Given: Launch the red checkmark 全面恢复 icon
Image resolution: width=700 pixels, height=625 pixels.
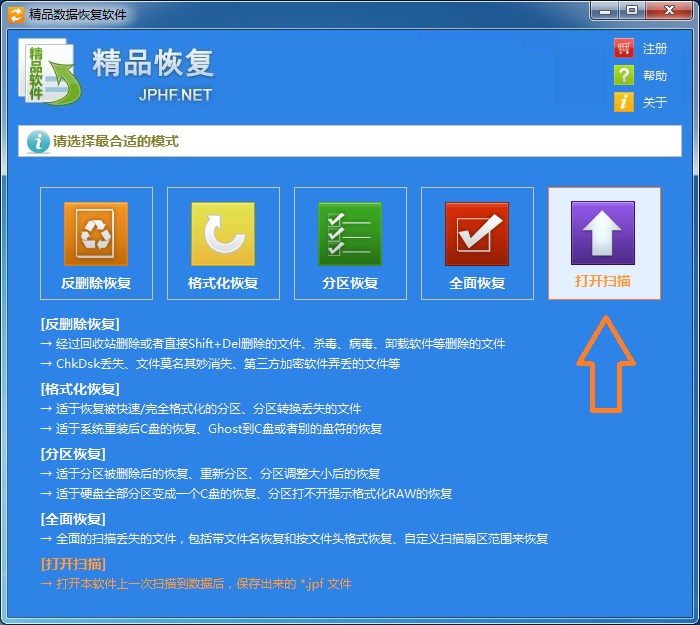Looking at the screenshot, I should pos(477,234).
